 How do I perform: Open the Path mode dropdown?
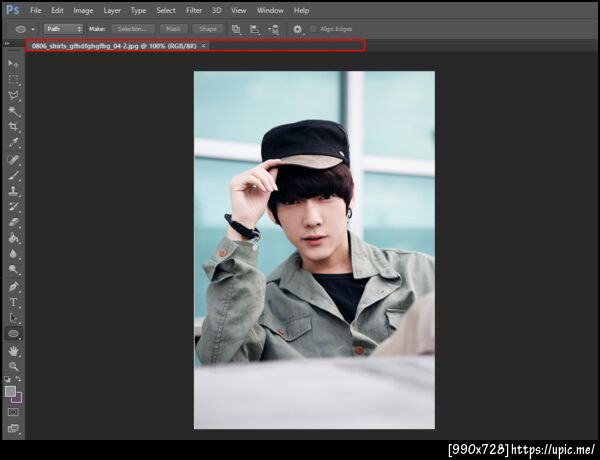tap(63, 29)
